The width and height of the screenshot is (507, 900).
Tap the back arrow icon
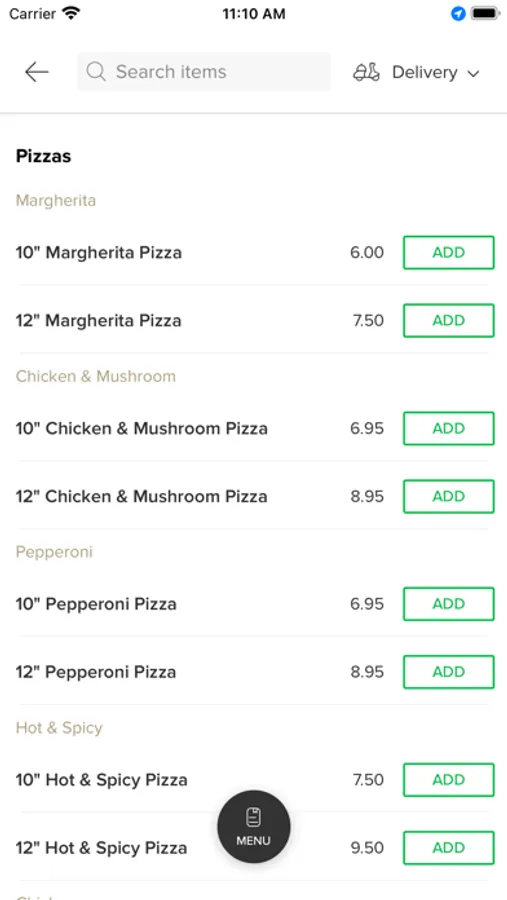click(37, 72)
